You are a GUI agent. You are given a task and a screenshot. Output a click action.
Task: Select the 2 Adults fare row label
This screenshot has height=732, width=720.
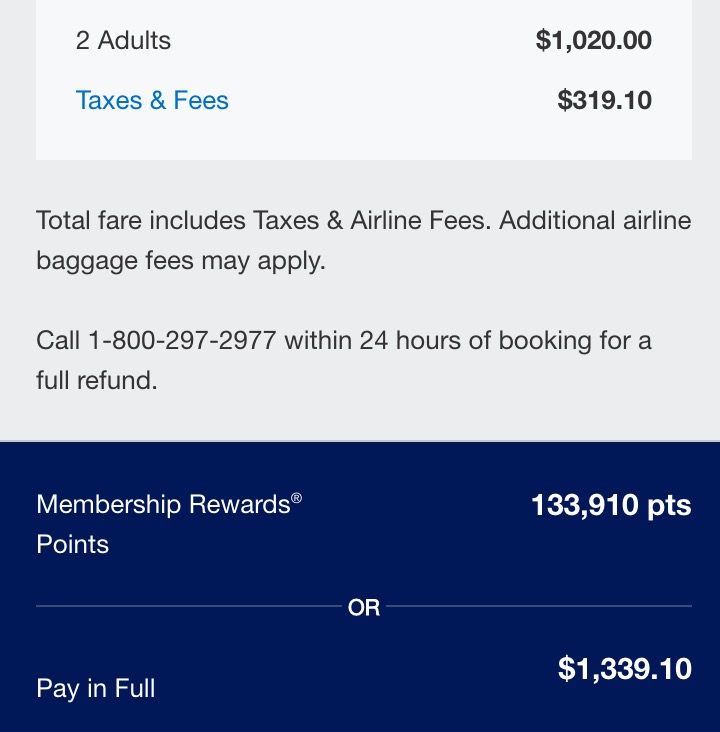(123, 41)
